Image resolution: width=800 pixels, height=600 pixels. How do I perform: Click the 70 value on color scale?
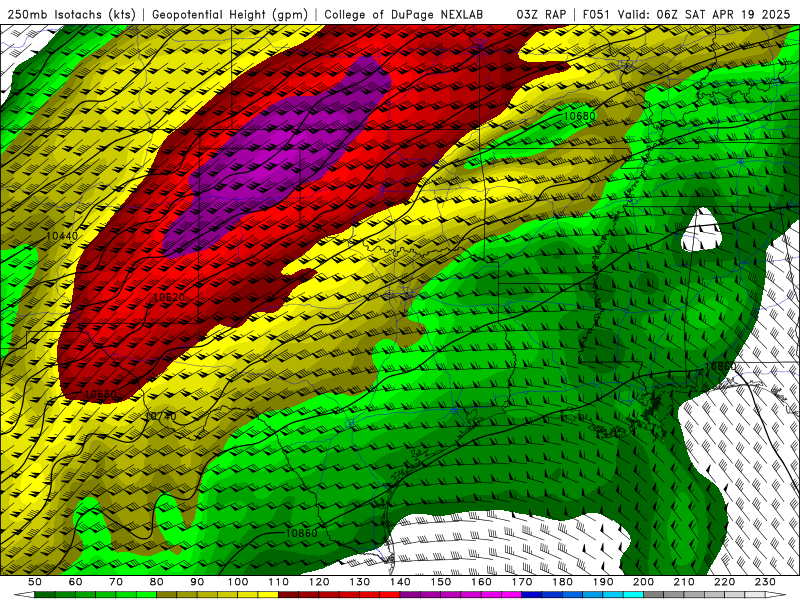coord(116,582)
